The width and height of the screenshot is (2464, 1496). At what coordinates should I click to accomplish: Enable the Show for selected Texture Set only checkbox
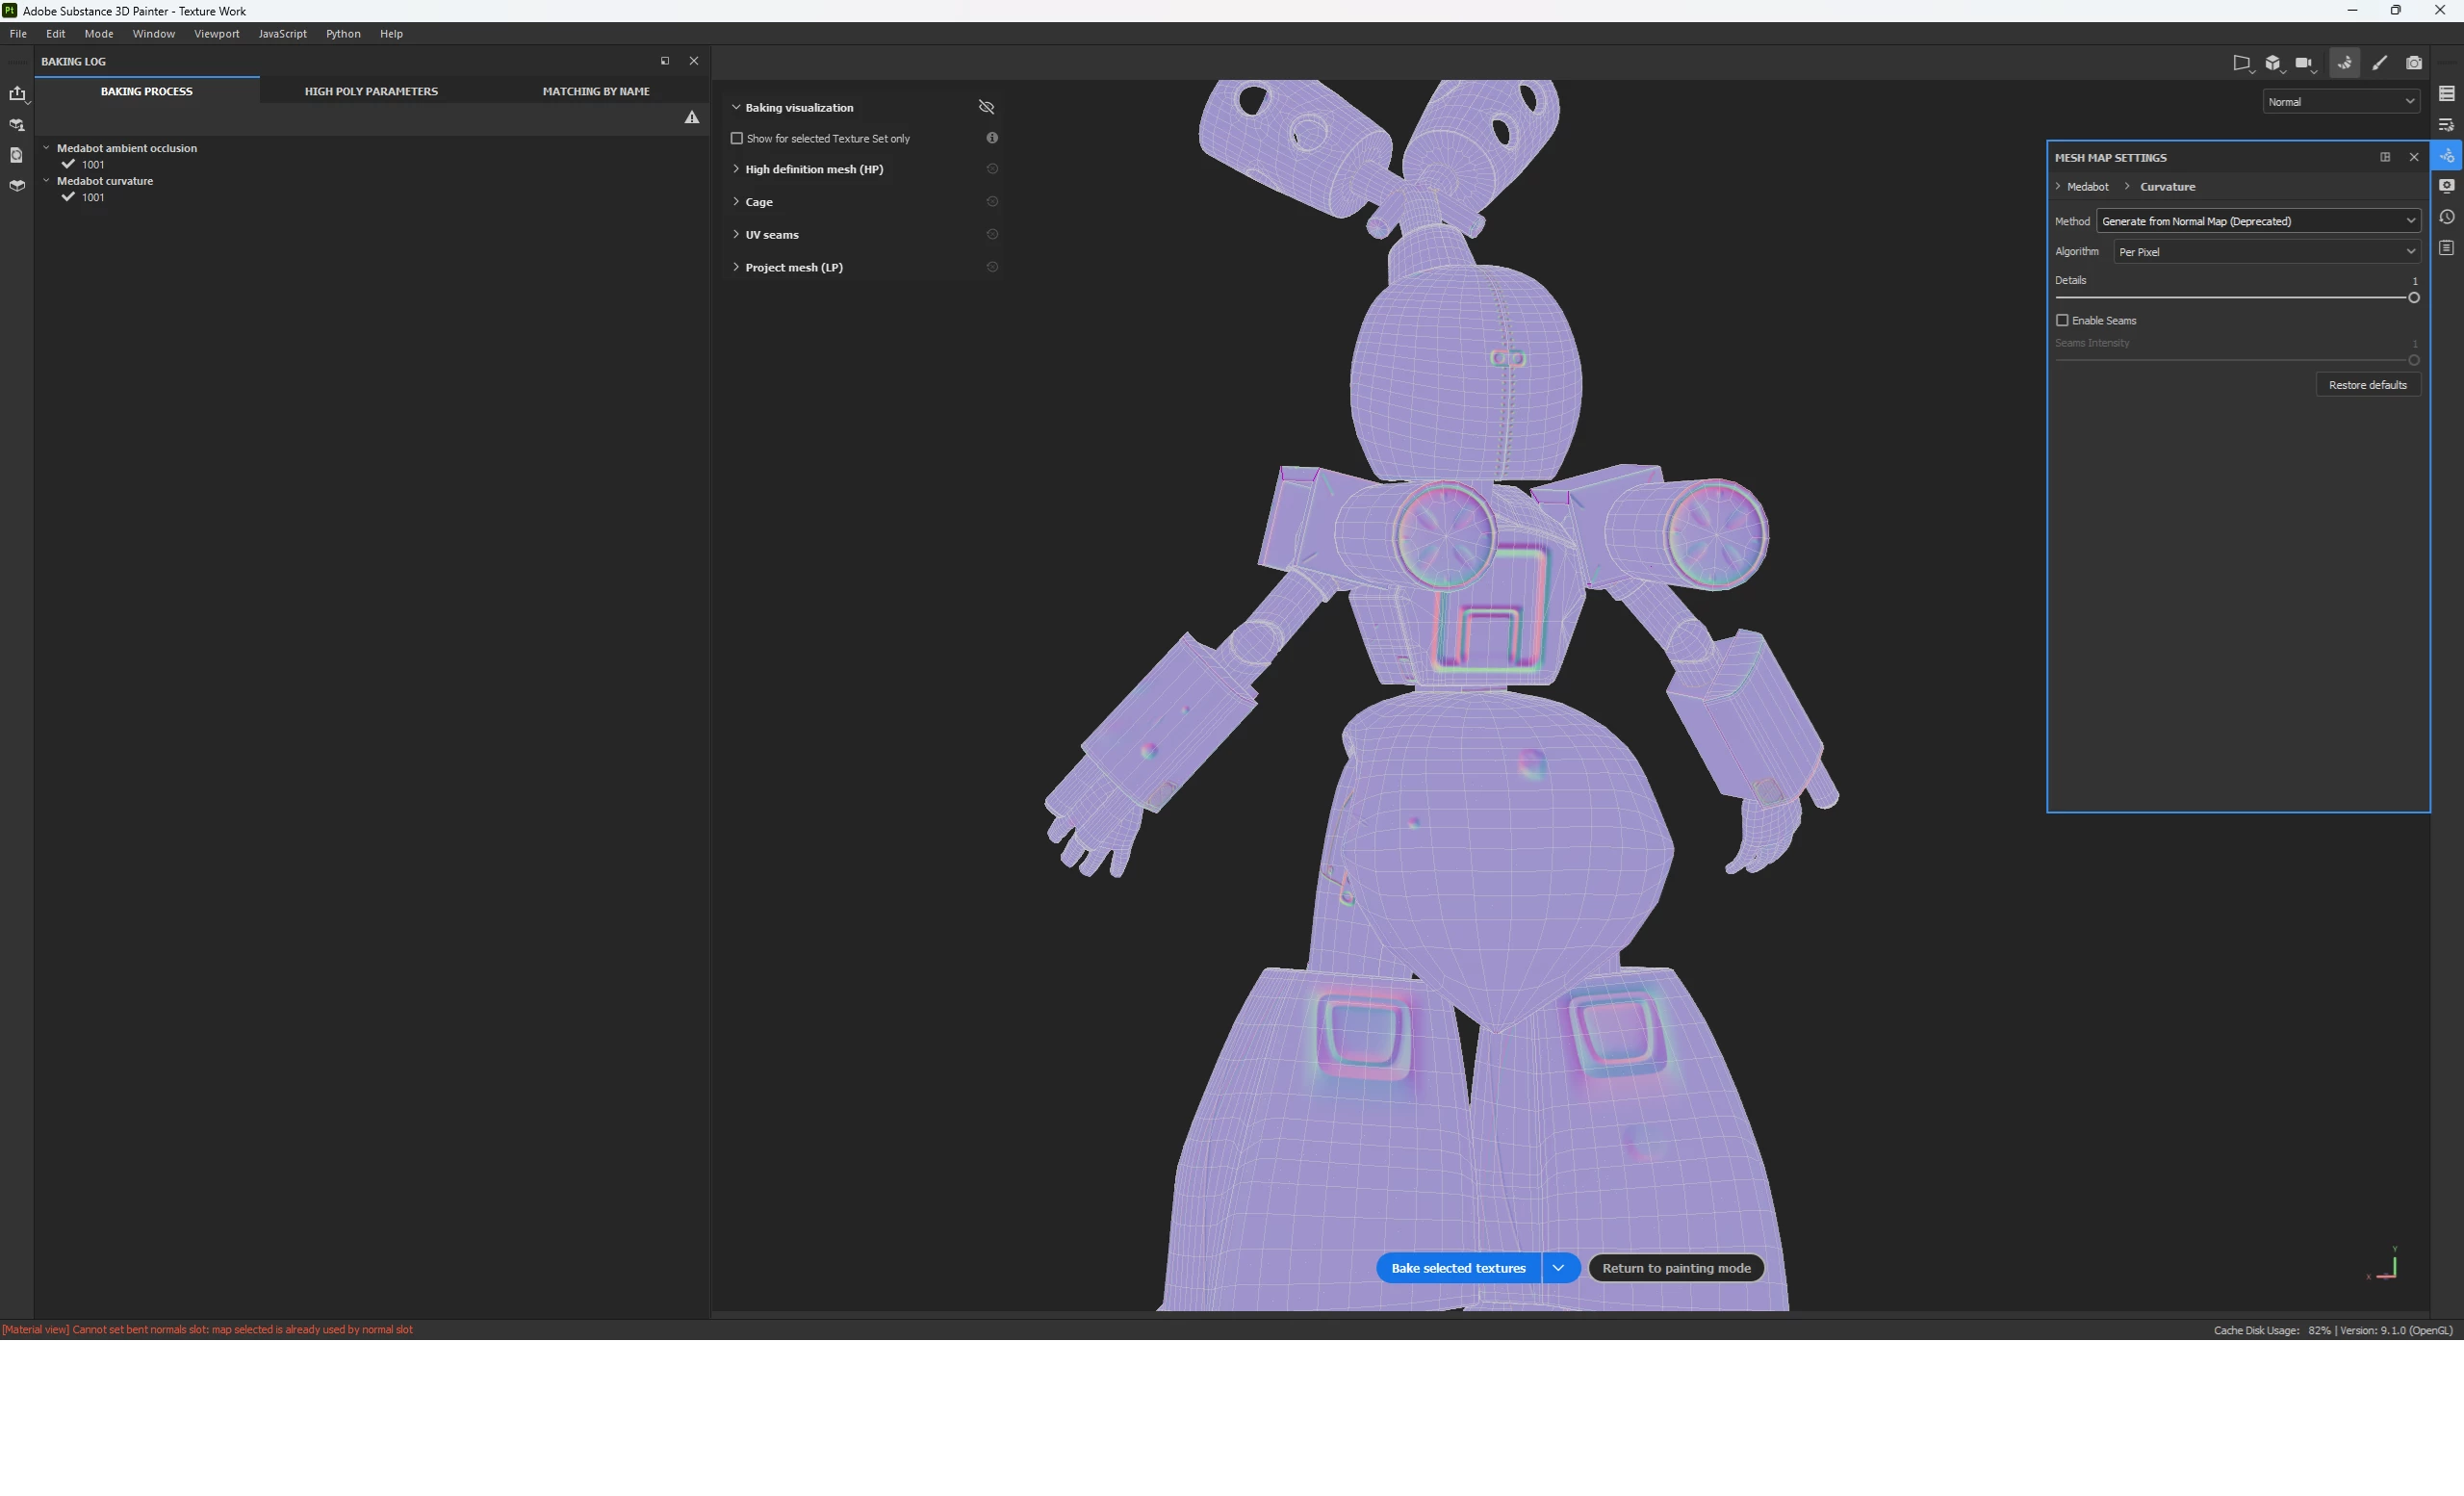click(x=737, y=138)
